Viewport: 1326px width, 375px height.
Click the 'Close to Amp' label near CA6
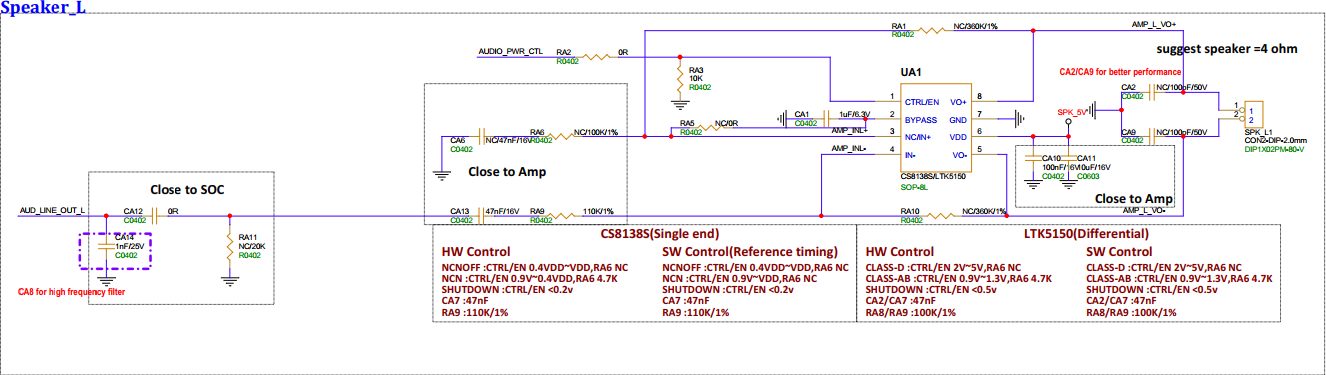click(508, 171)
